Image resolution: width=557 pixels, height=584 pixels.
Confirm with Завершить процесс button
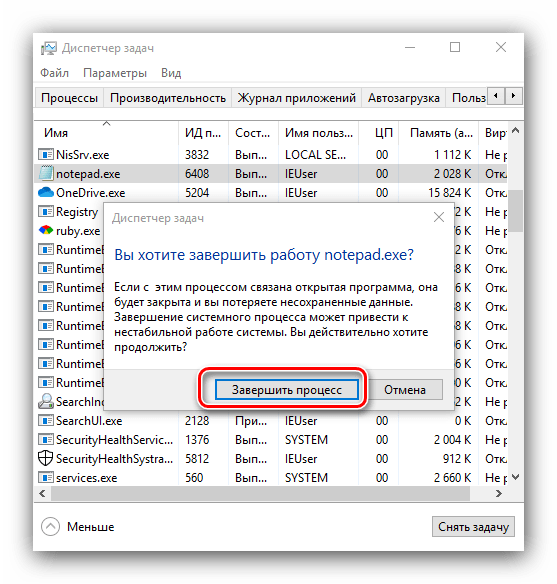[287, 390]
